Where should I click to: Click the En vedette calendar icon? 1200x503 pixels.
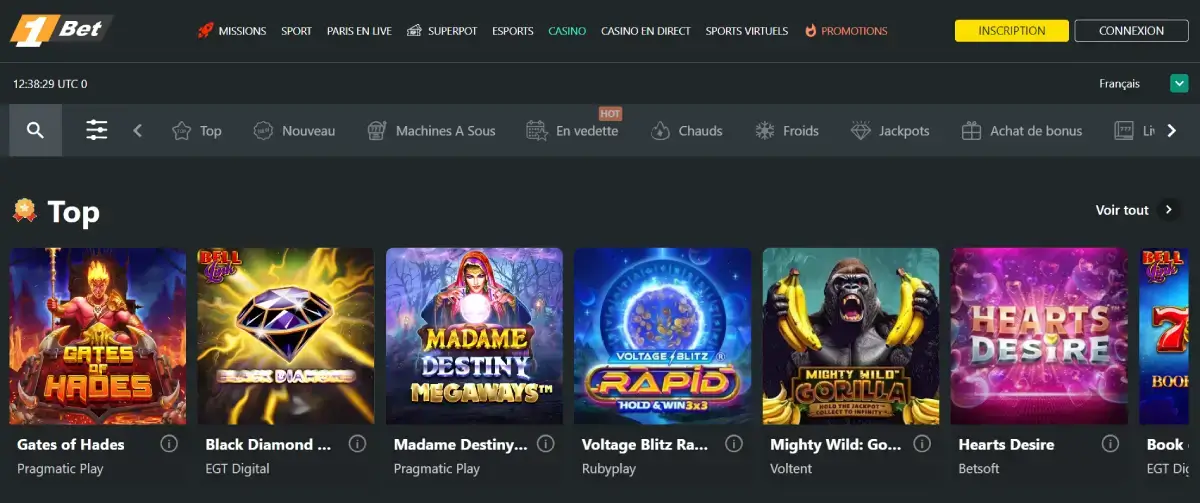(536, 131)
